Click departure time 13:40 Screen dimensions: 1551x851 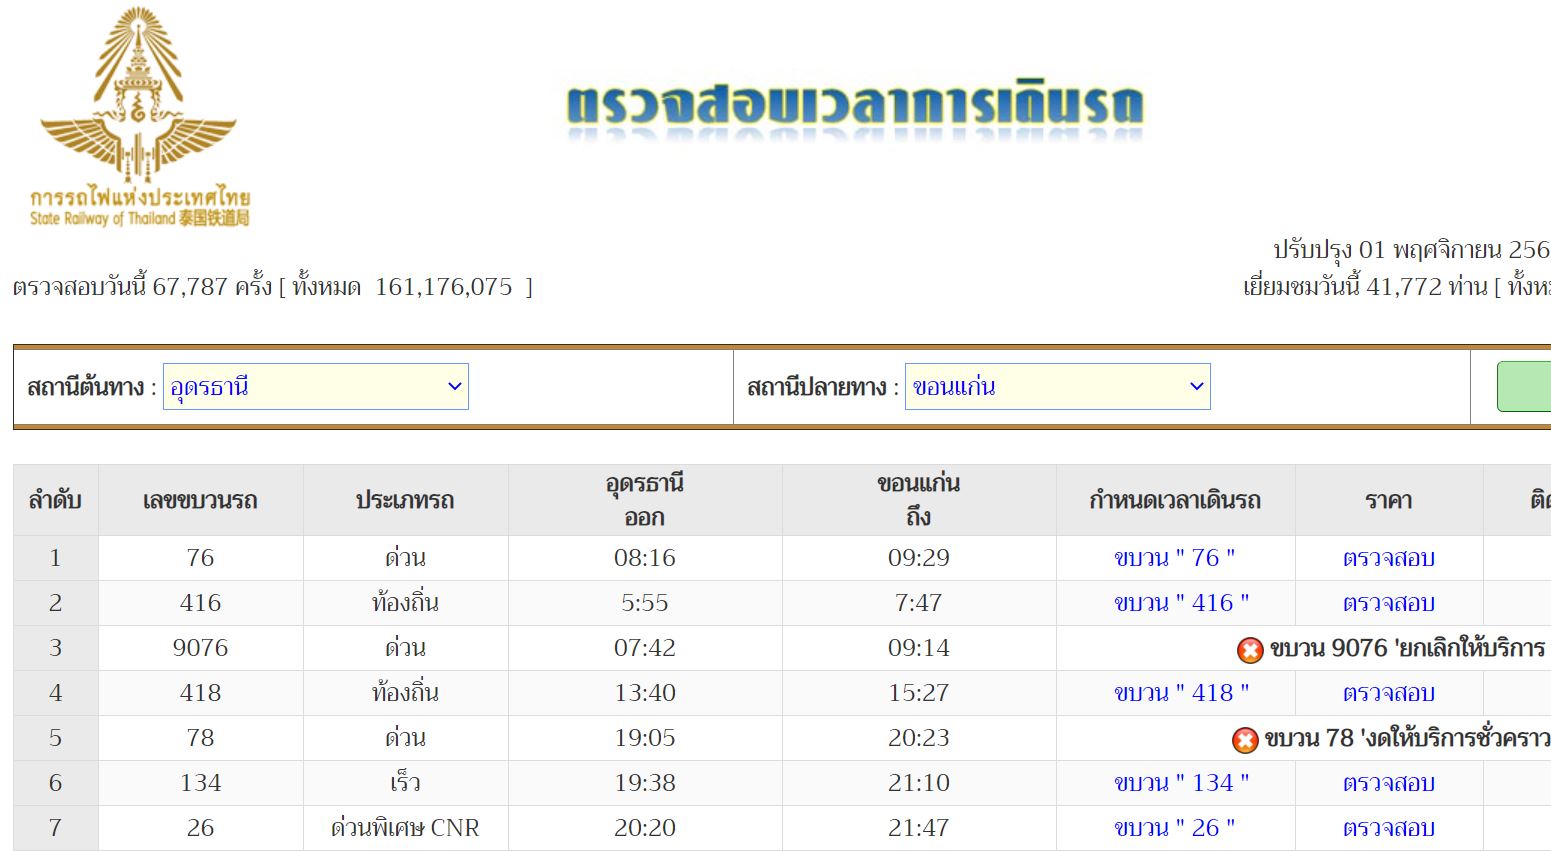coord(645,693)
